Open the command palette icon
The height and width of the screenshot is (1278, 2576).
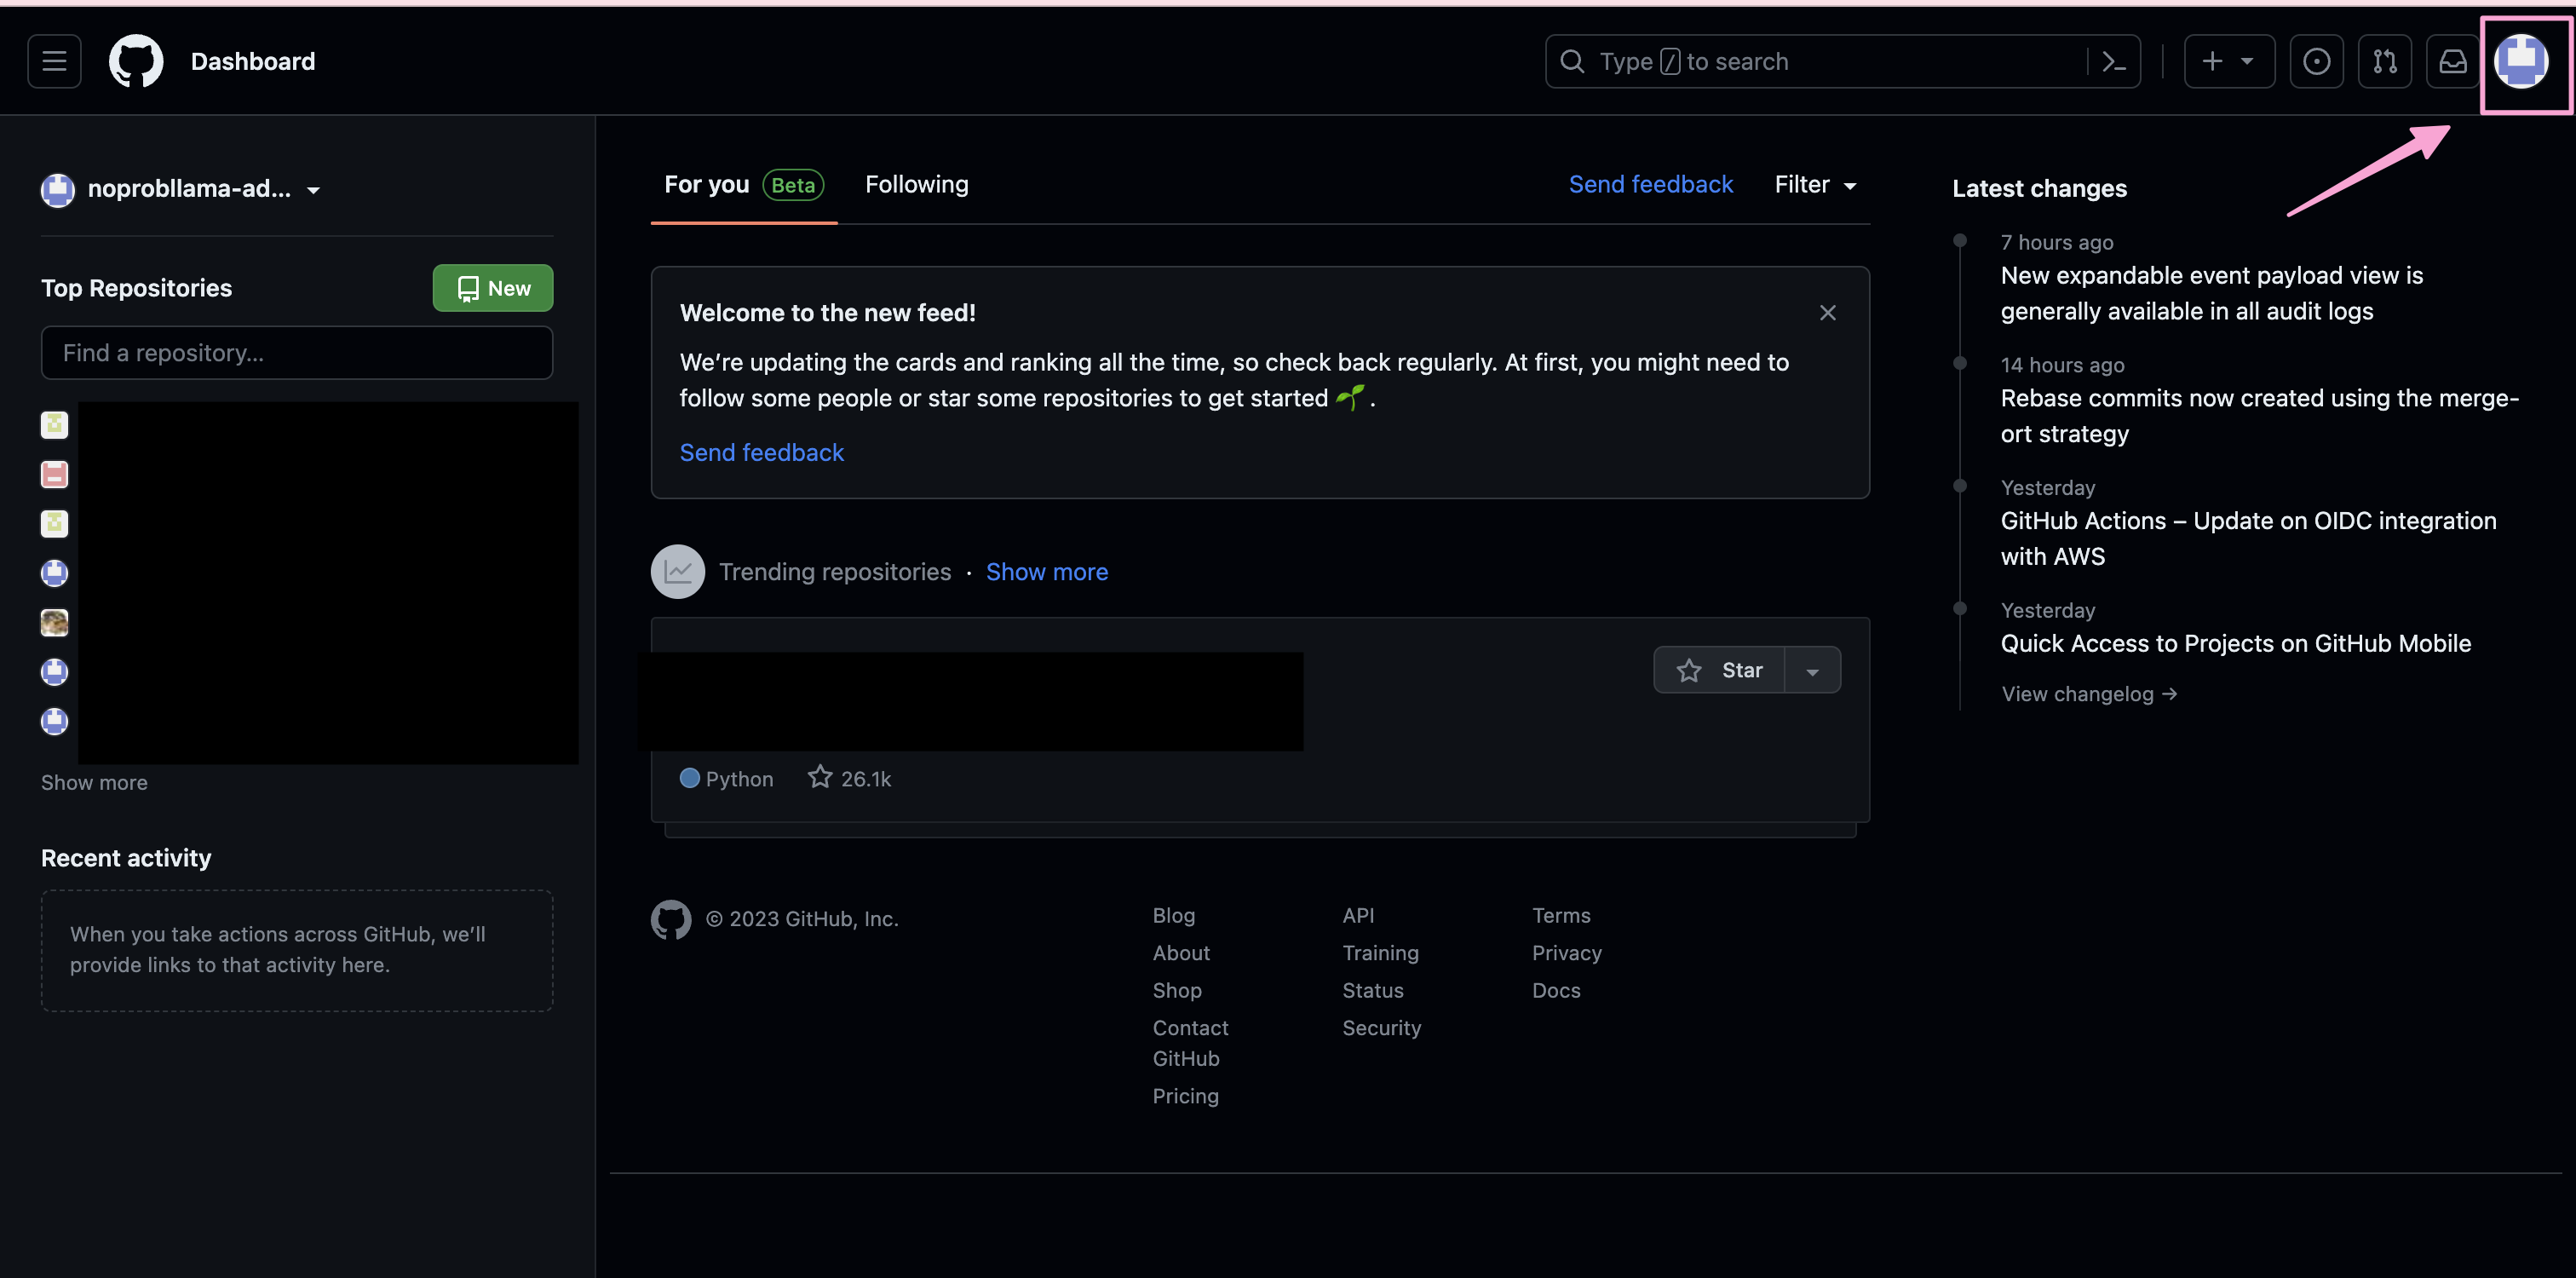coord(2113,61)
